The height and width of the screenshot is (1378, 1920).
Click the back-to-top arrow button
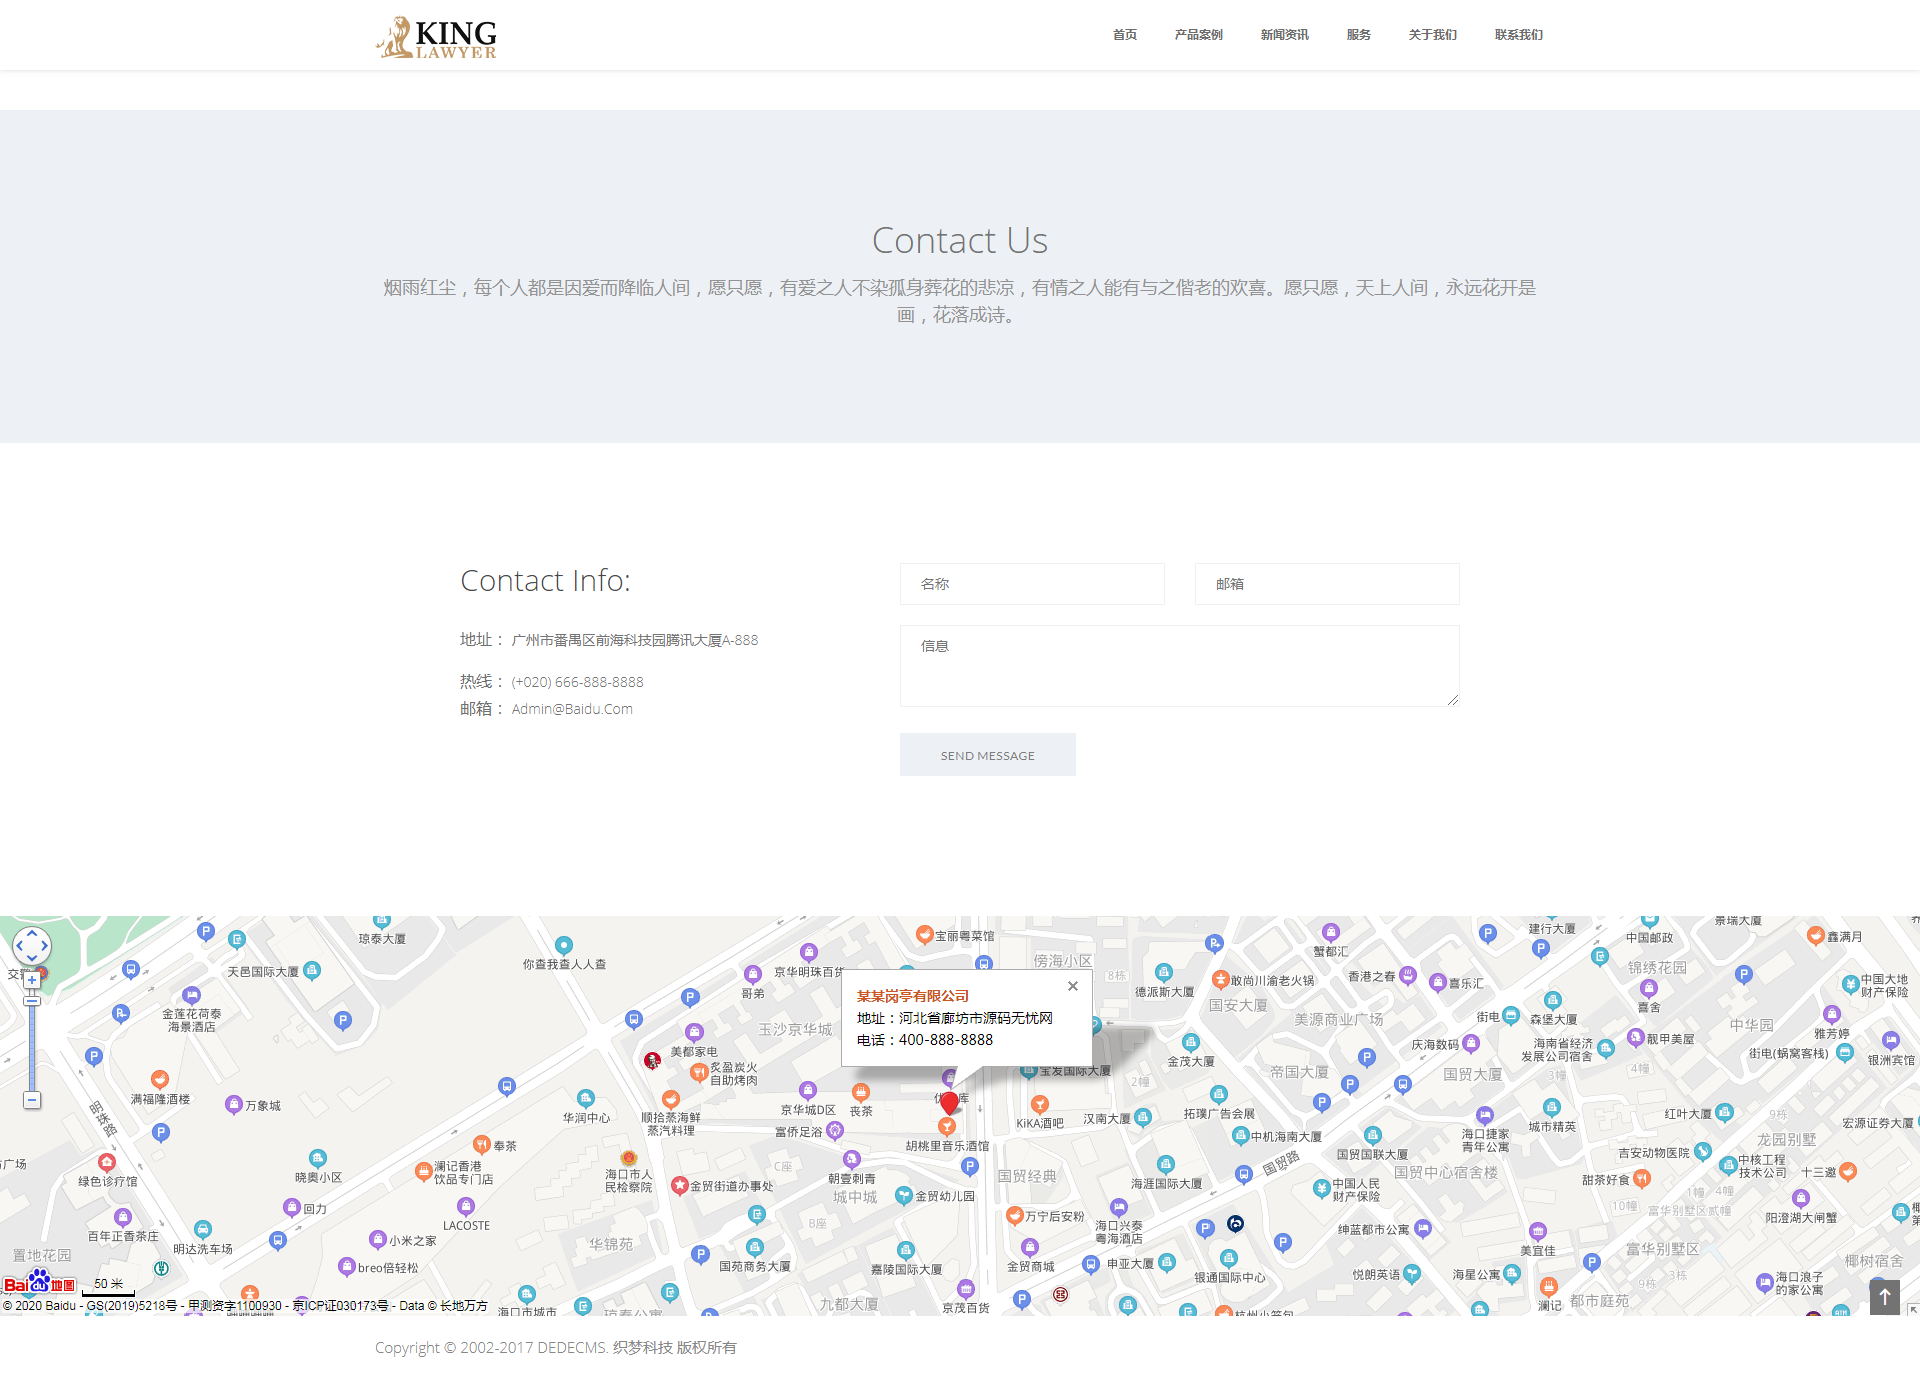(x=1884, y=1297)
